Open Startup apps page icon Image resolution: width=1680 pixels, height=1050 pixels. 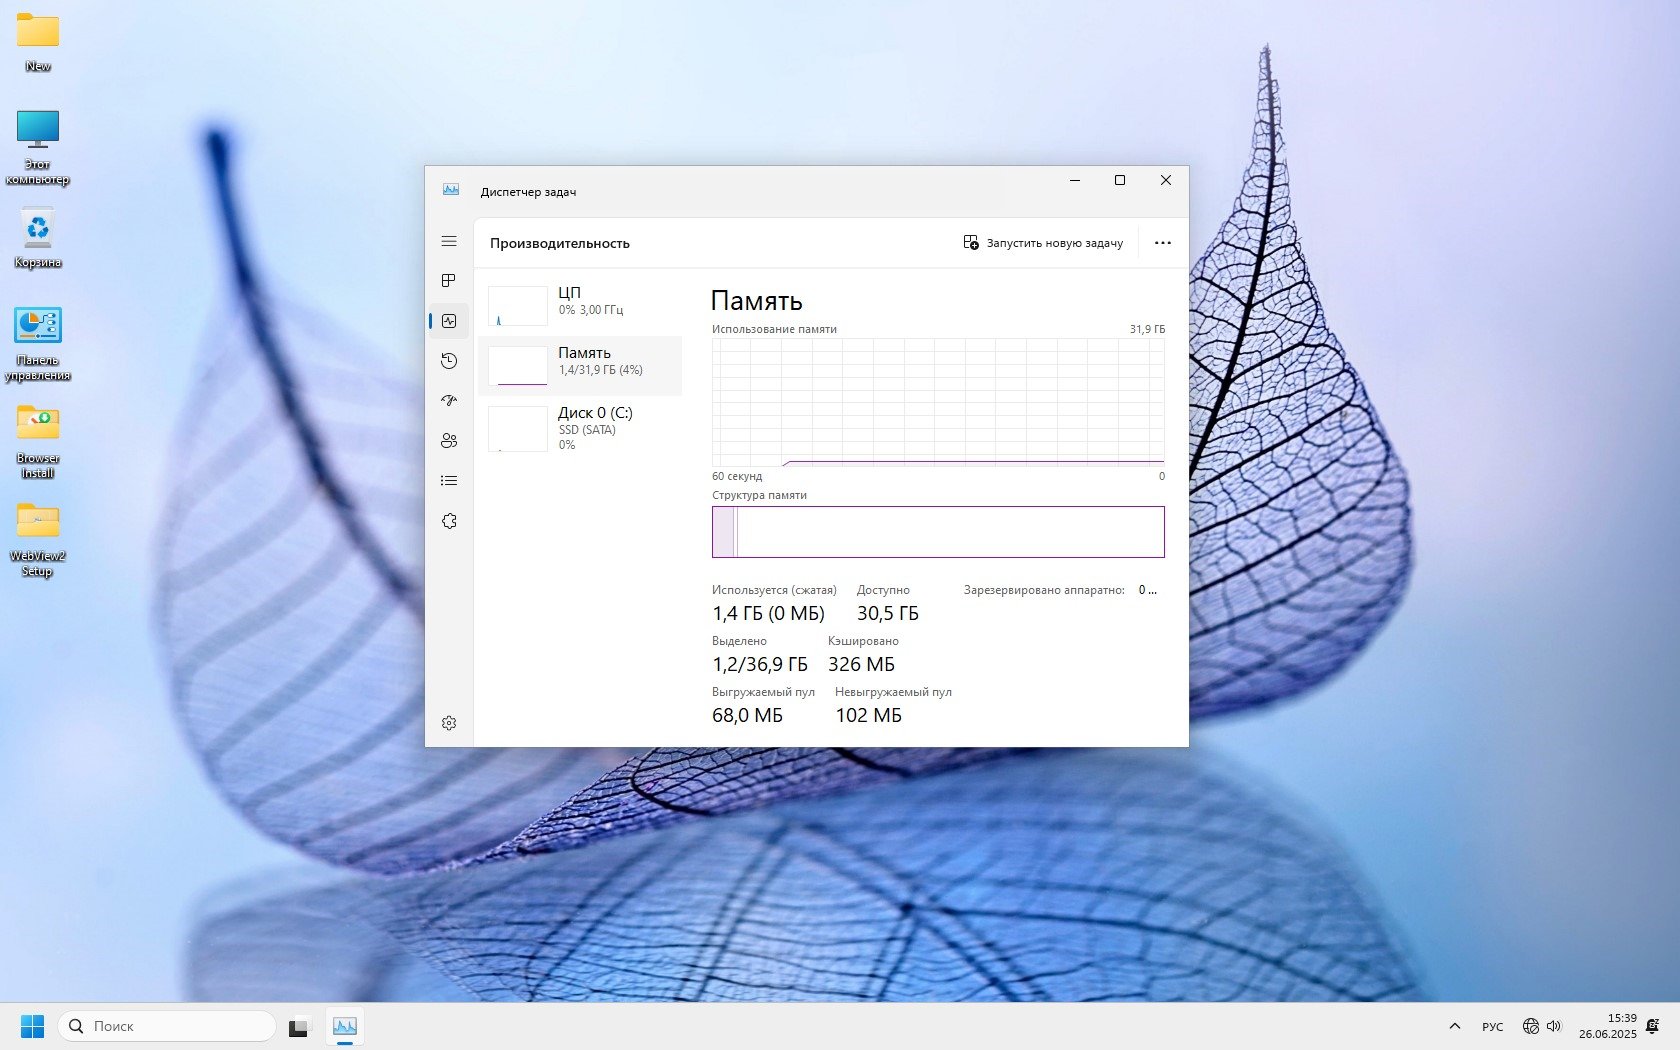(449, 401)
